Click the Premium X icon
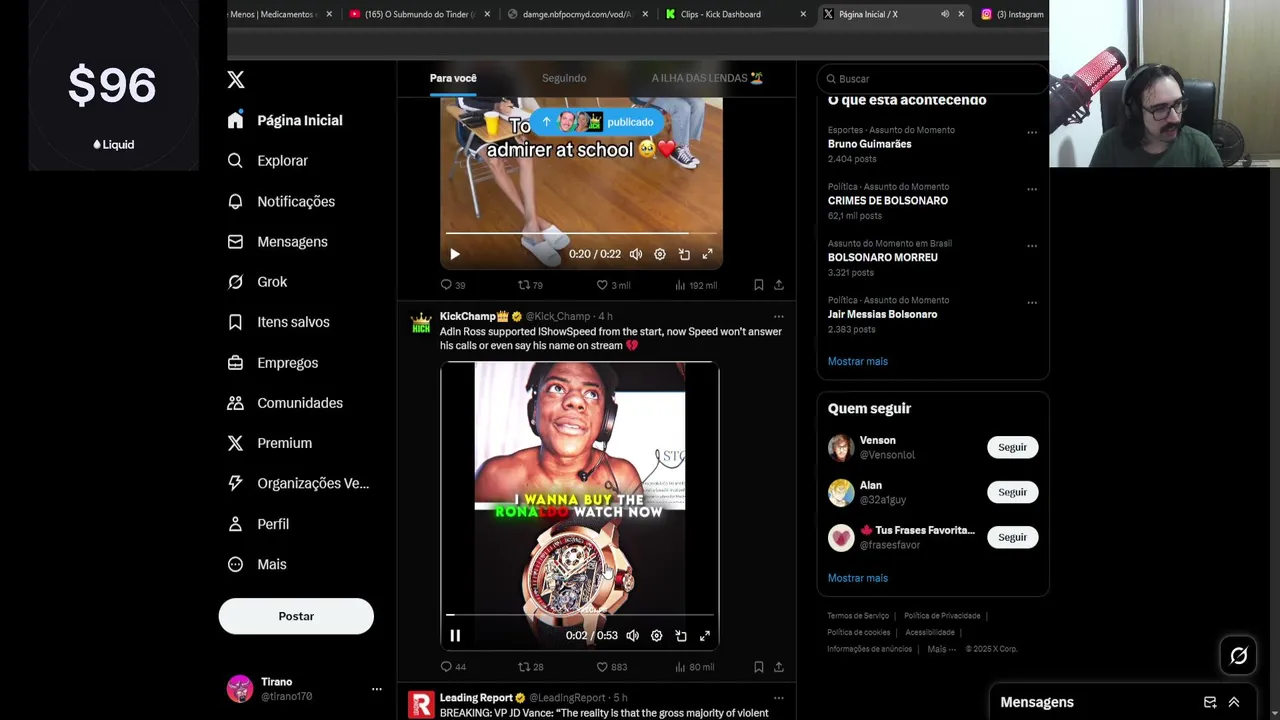1280x720 pixels. [235, 443]
